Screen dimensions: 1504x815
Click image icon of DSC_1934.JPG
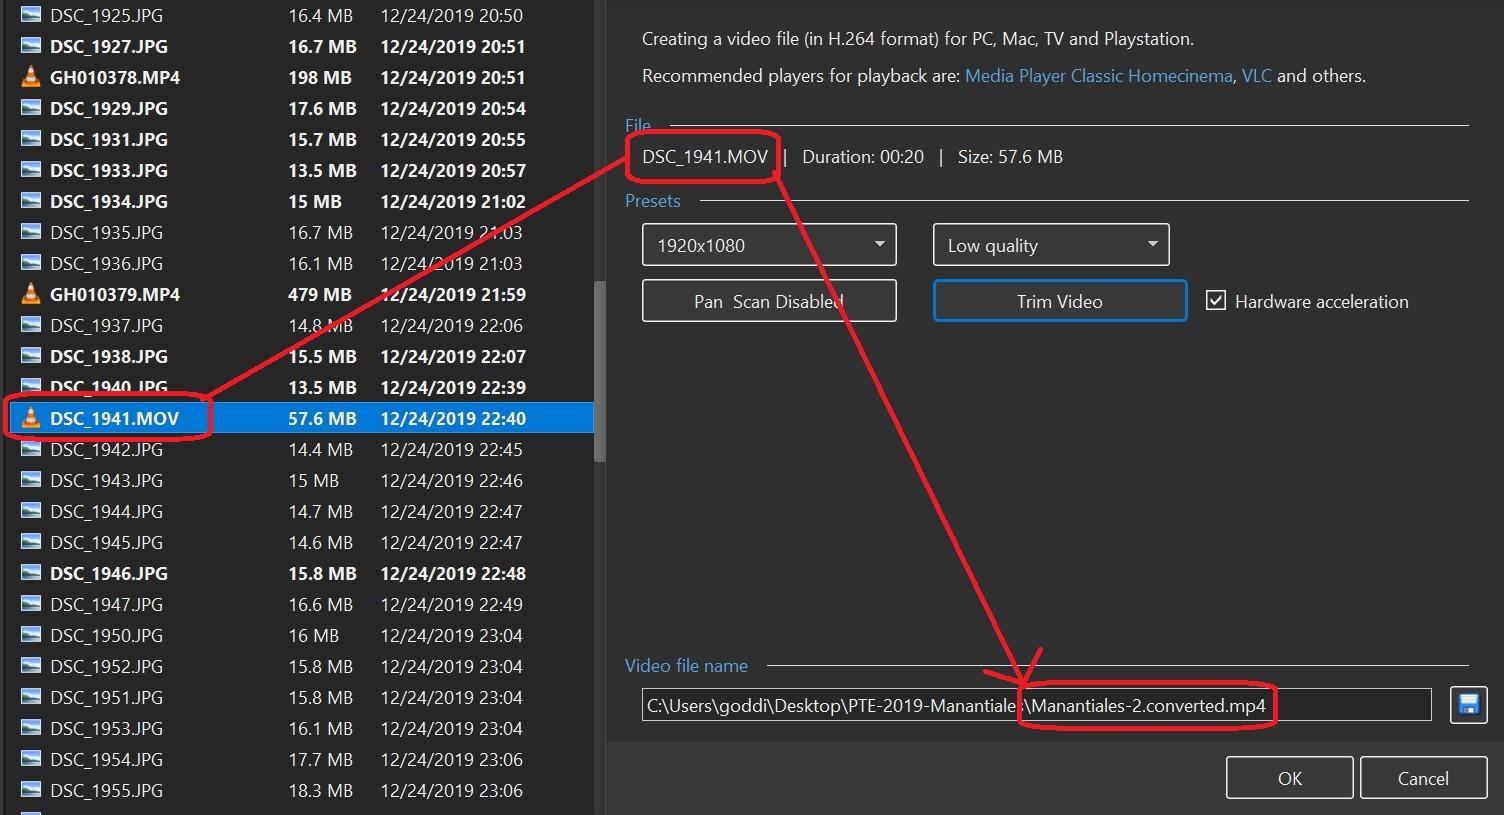coord(31,201)
